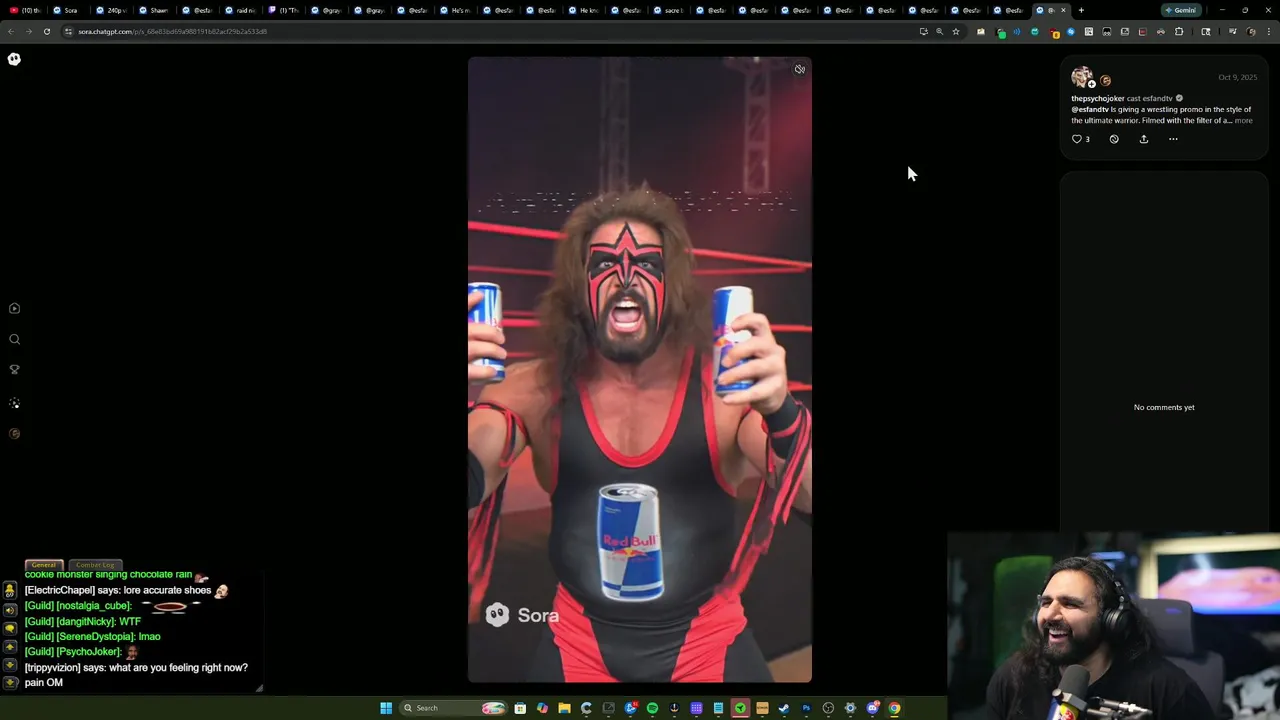Open the post's three-dot options menu
The width and height of the screenshot is (1280, 720).
coord(1173,139)
